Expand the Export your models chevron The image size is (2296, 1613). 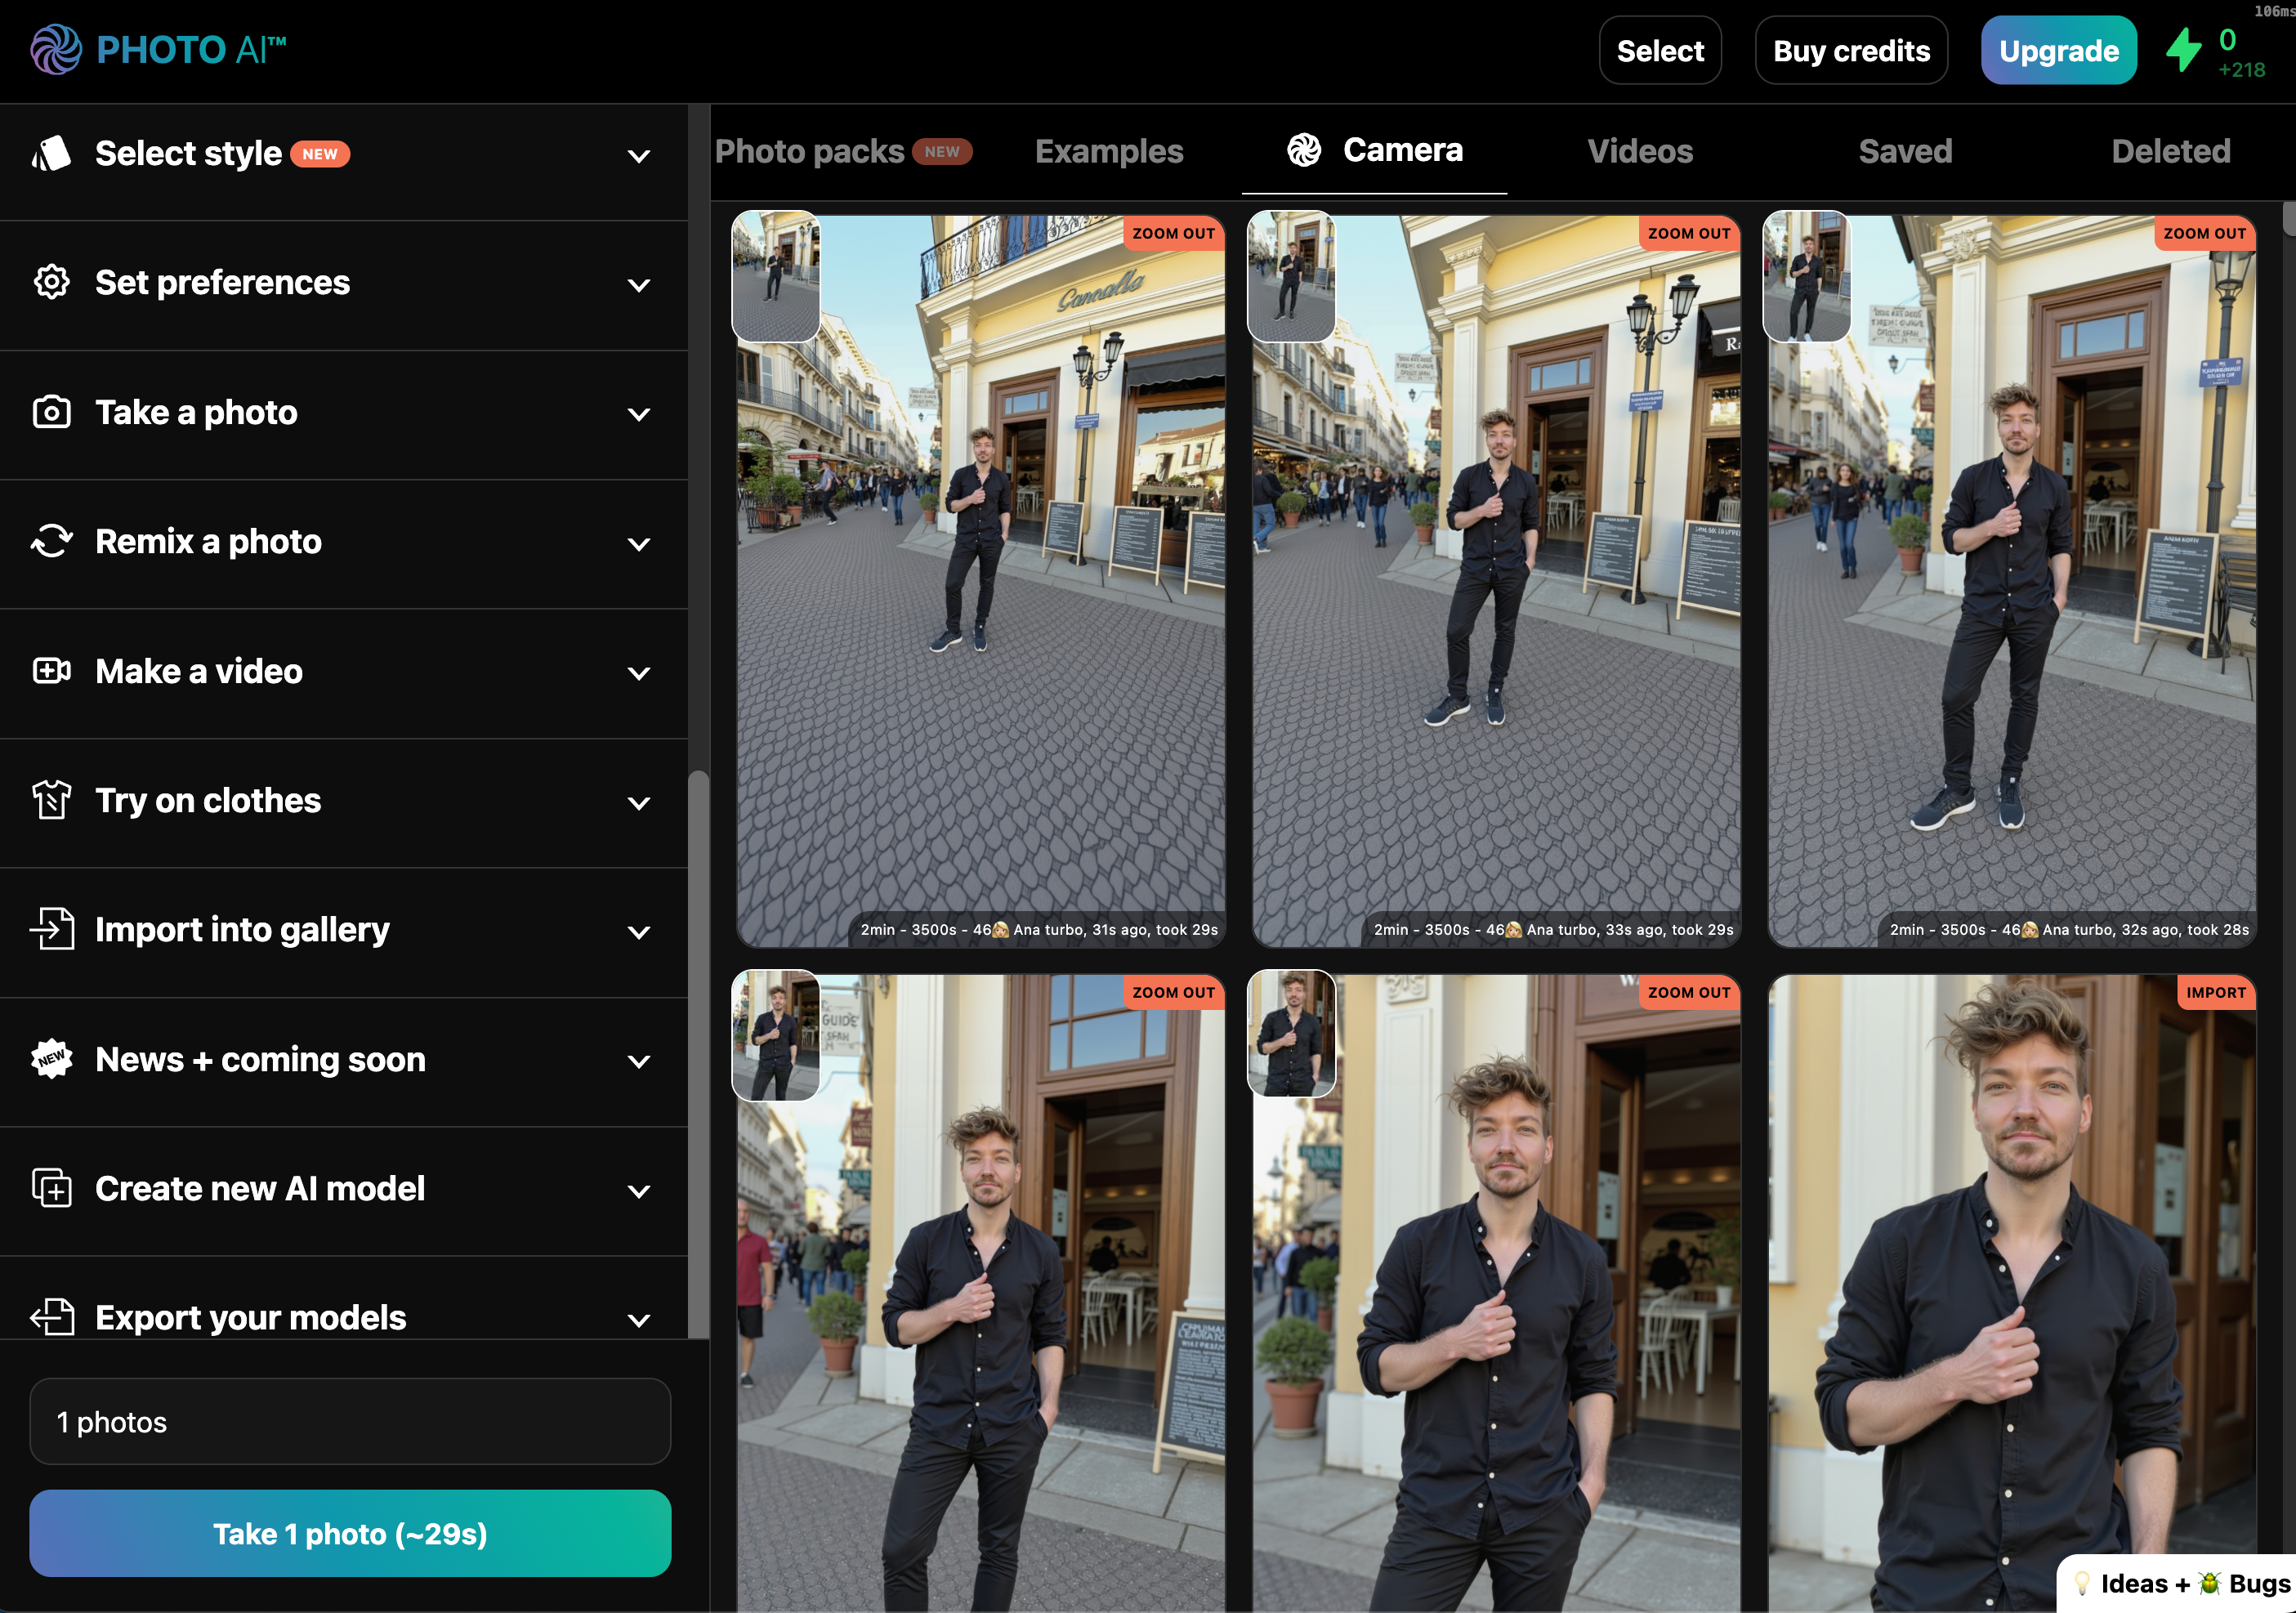pos(638,1320)
